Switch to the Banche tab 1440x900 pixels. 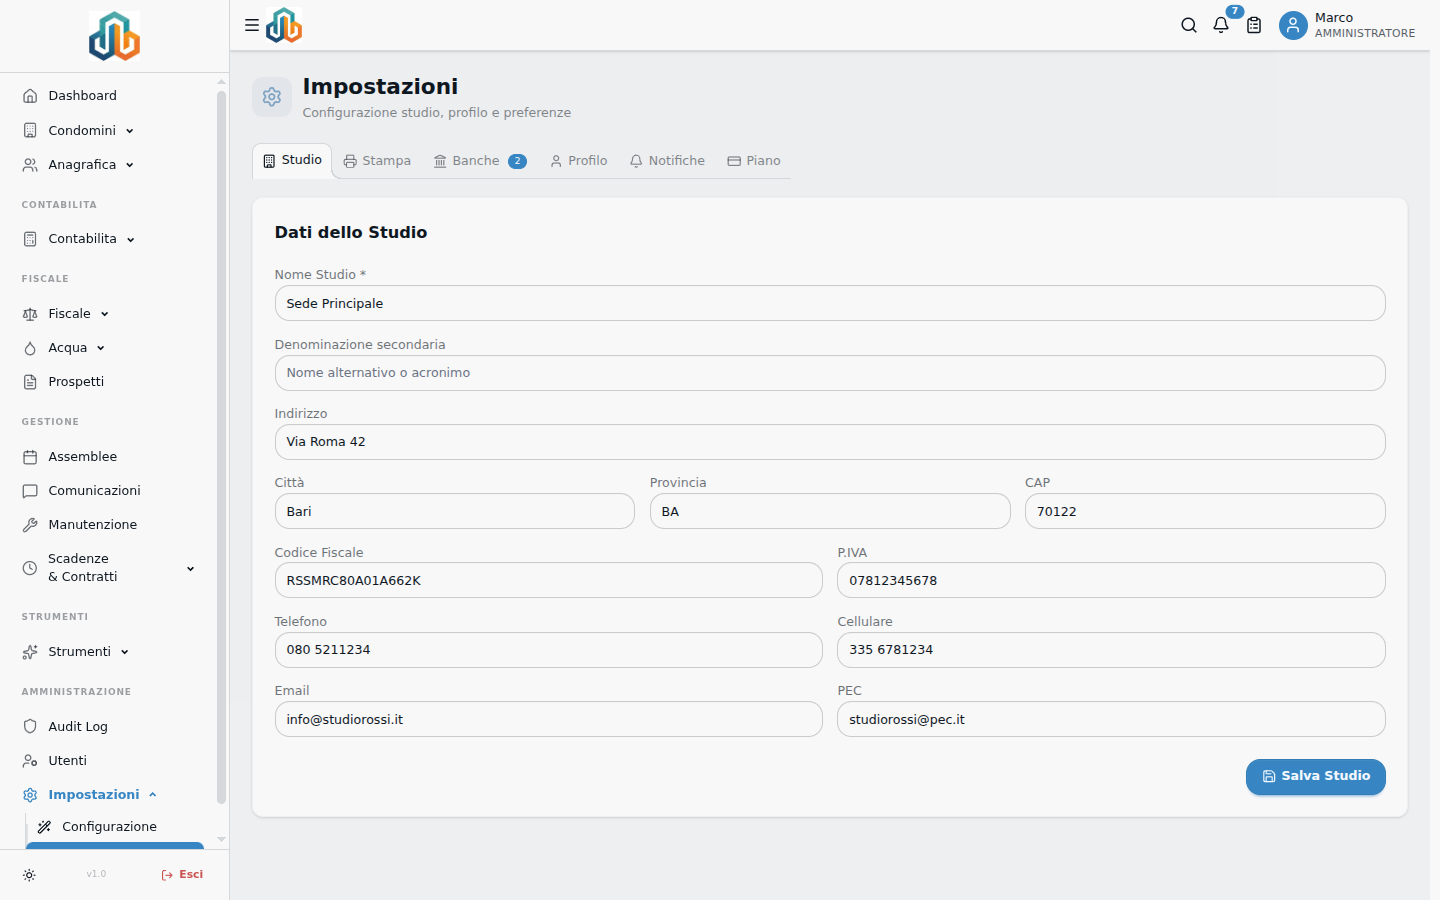(x=480, y=161)
